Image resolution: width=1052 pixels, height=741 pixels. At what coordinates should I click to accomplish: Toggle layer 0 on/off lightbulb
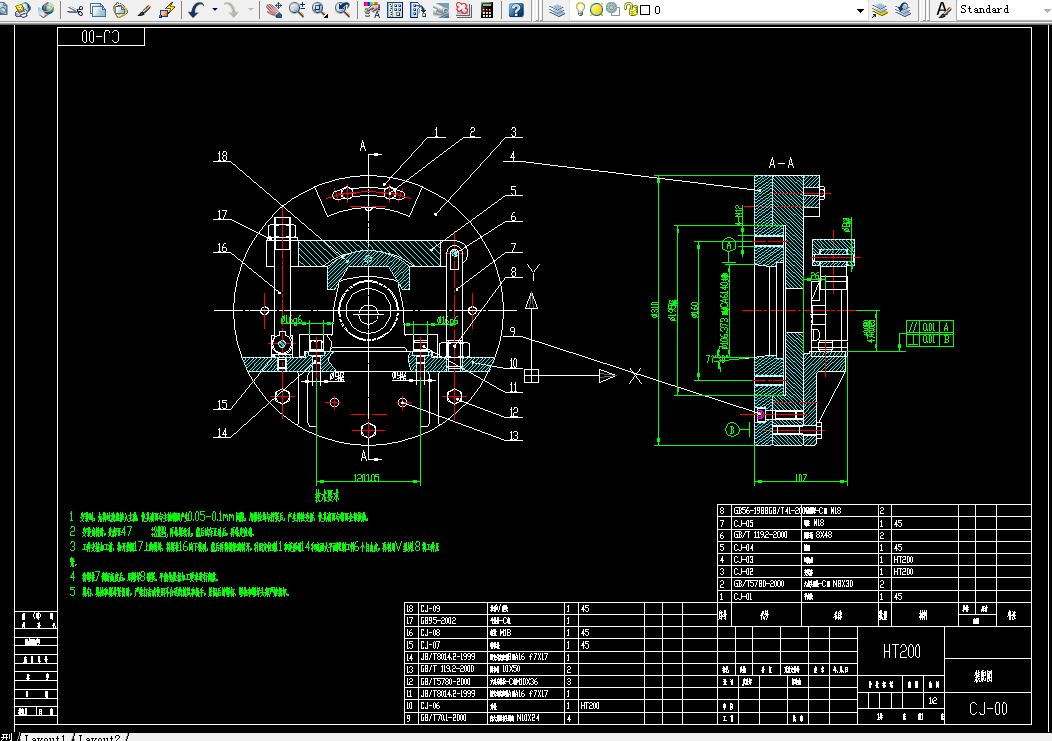pos(580,10)
